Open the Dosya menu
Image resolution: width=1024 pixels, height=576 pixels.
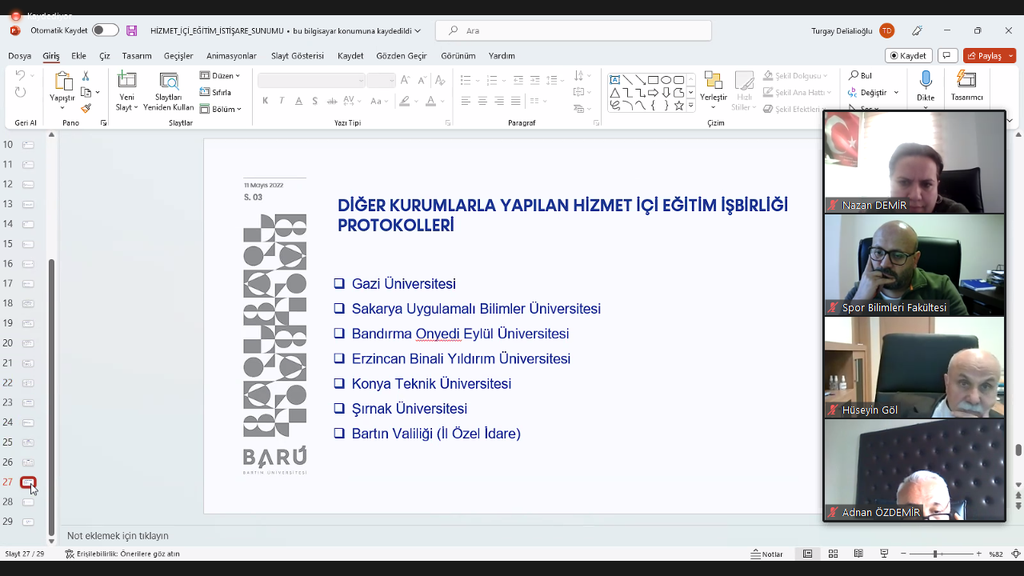click(x=20, y=56)
